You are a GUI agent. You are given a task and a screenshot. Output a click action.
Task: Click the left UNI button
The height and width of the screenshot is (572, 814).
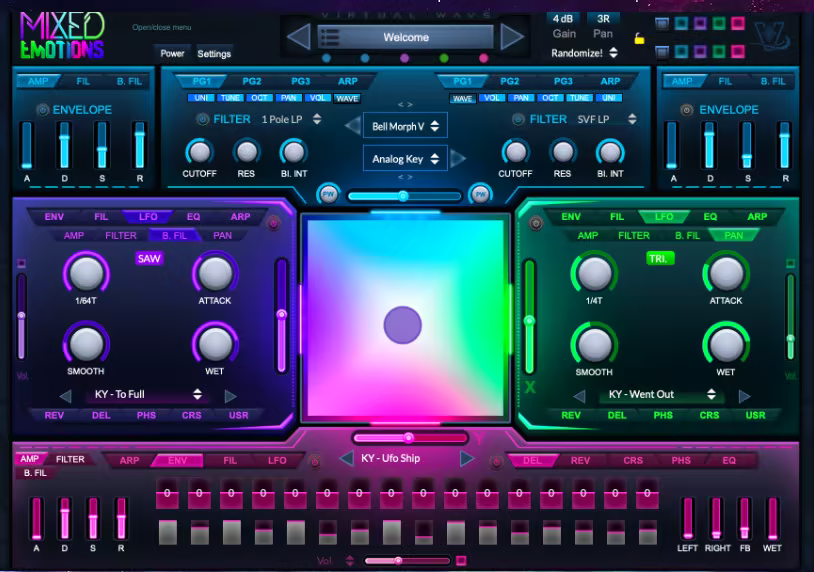201,98
